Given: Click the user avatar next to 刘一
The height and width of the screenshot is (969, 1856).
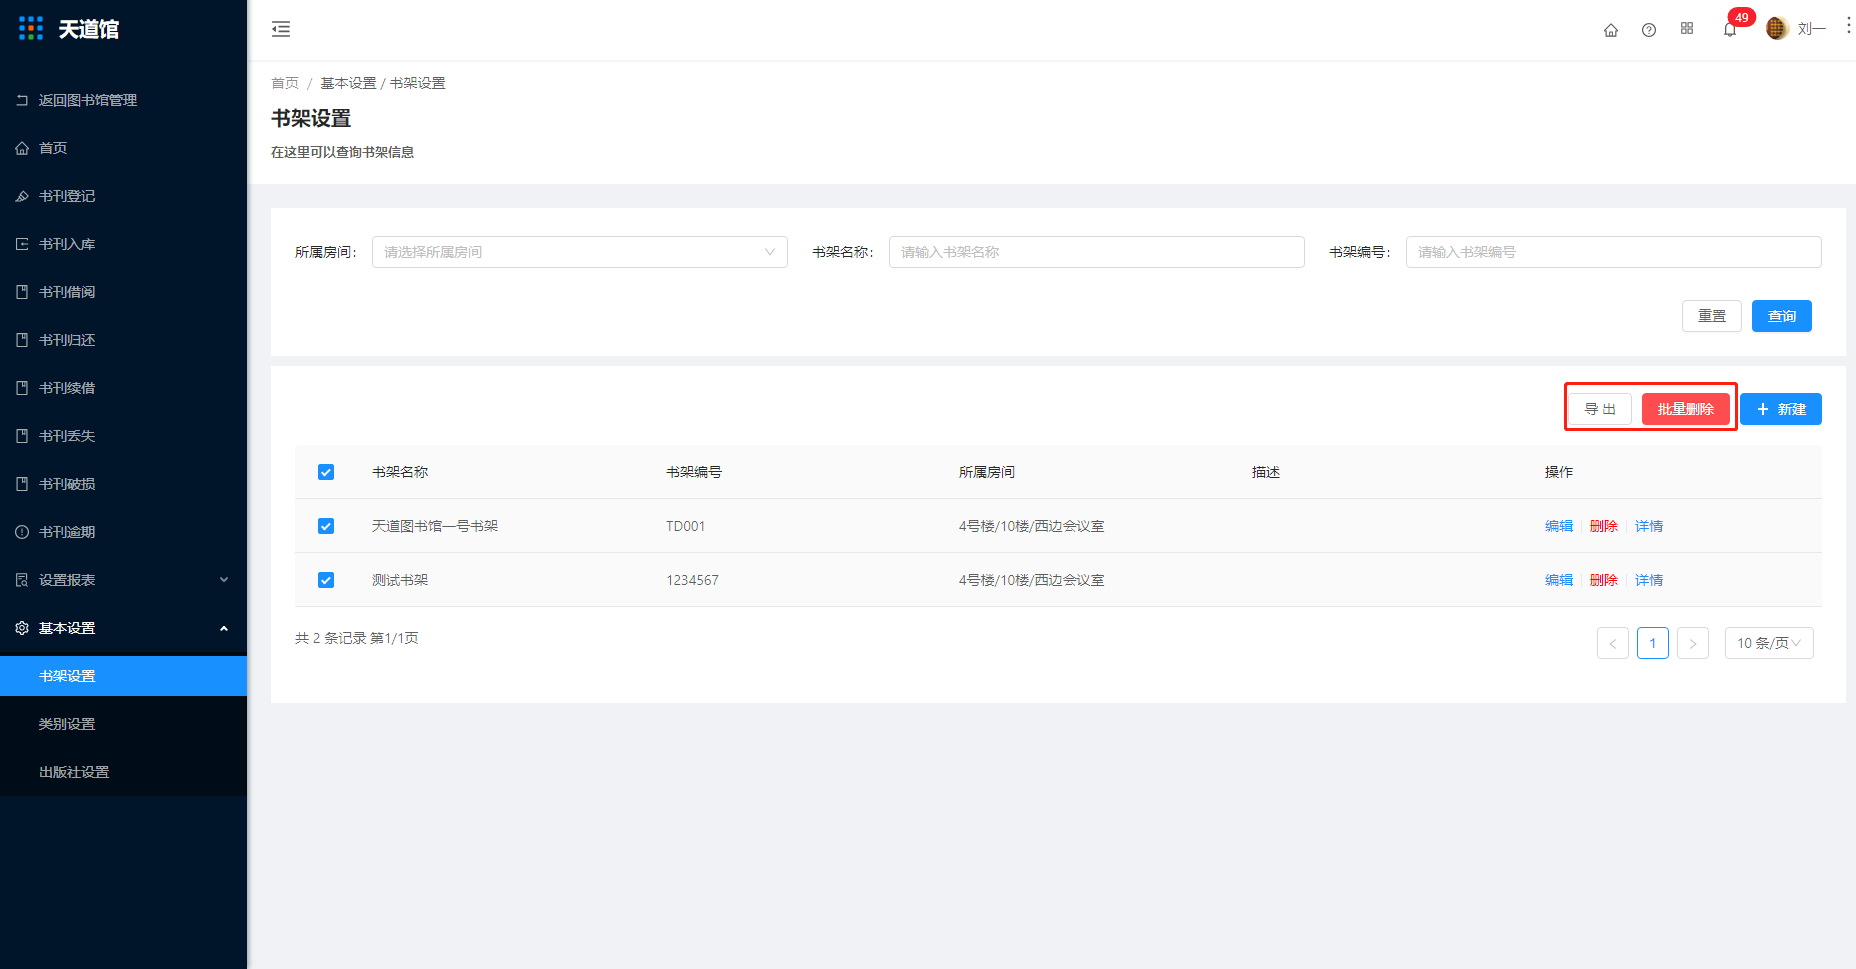Looking at the screenshot, I should coord(1777,29).
